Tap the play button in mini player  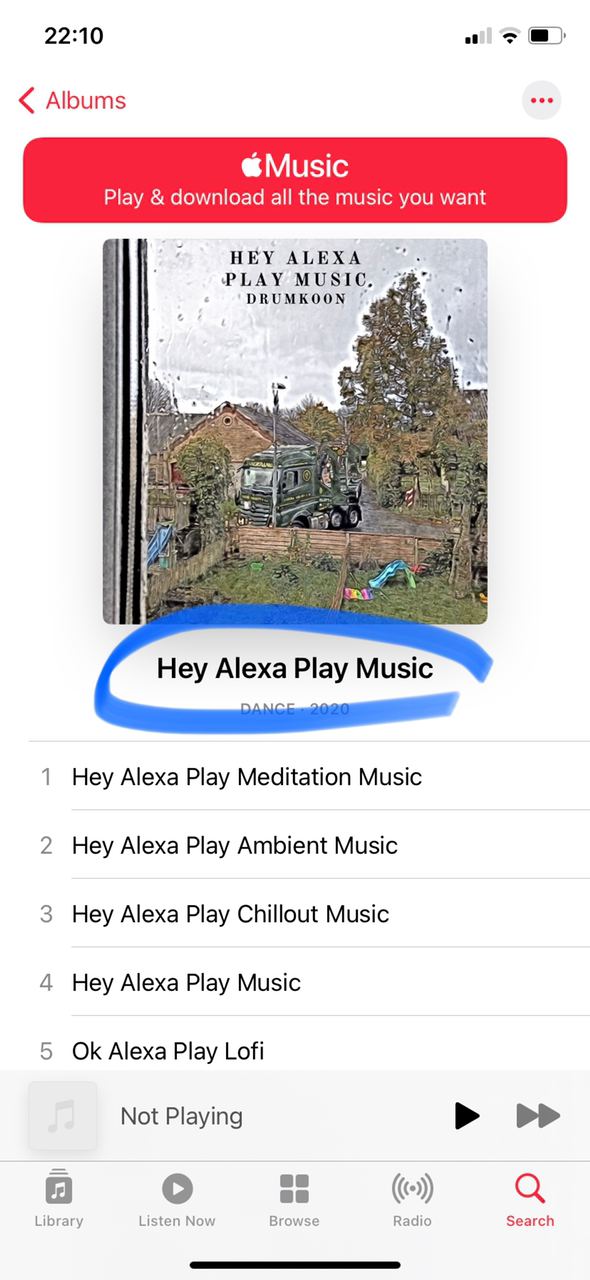point(466,1116)
